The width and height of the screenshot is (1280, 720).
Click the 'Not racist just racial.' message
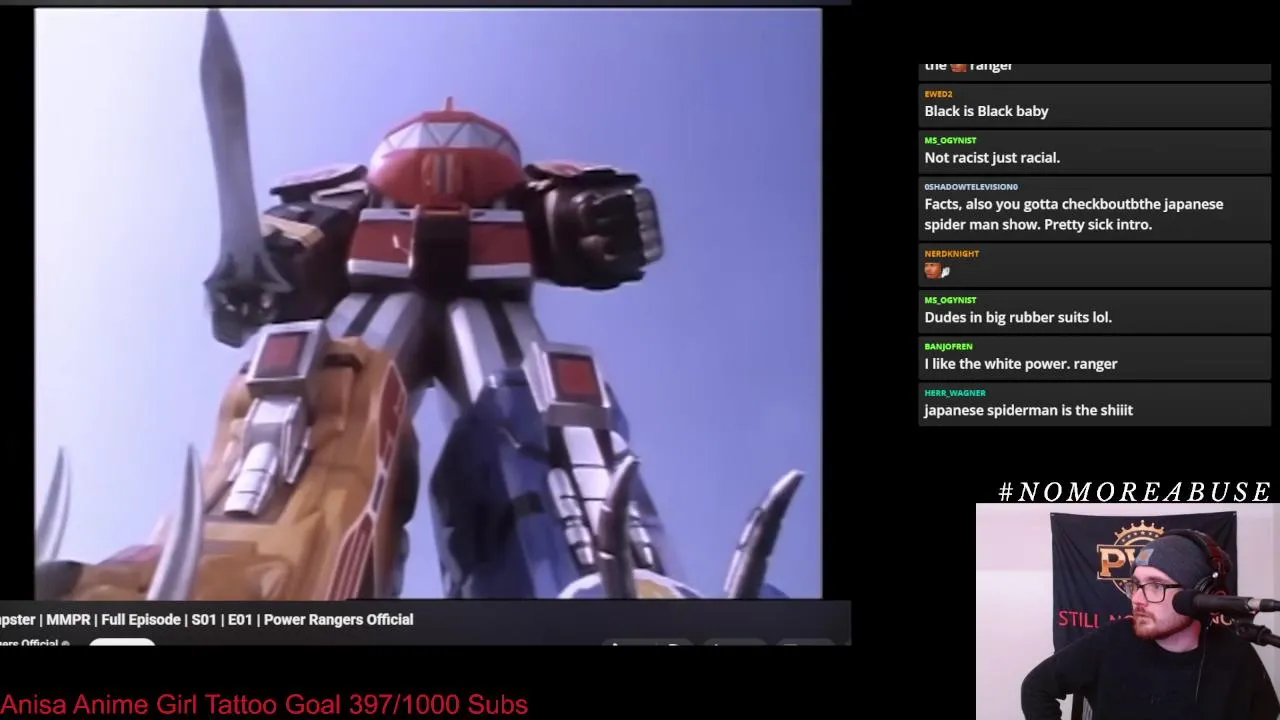pyautogui.click(x=992, y=157)
